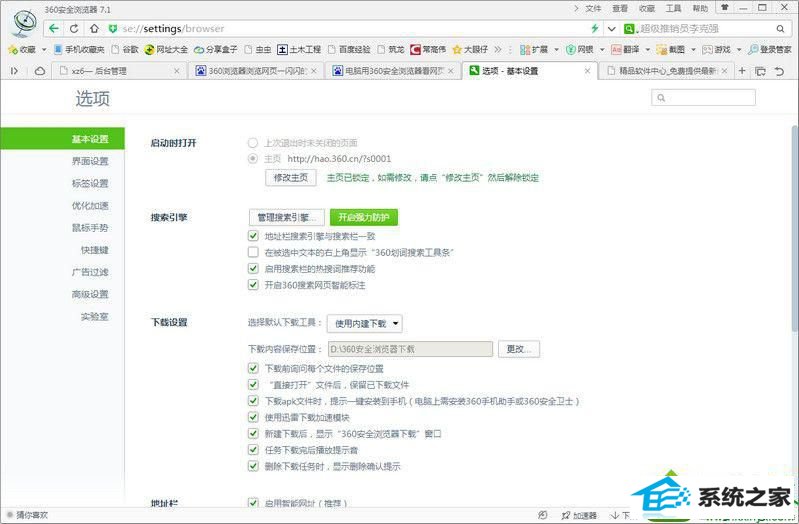This screenshot has height=524, width=799.
Task: Click the 更改 download path button
Action: 519,349
